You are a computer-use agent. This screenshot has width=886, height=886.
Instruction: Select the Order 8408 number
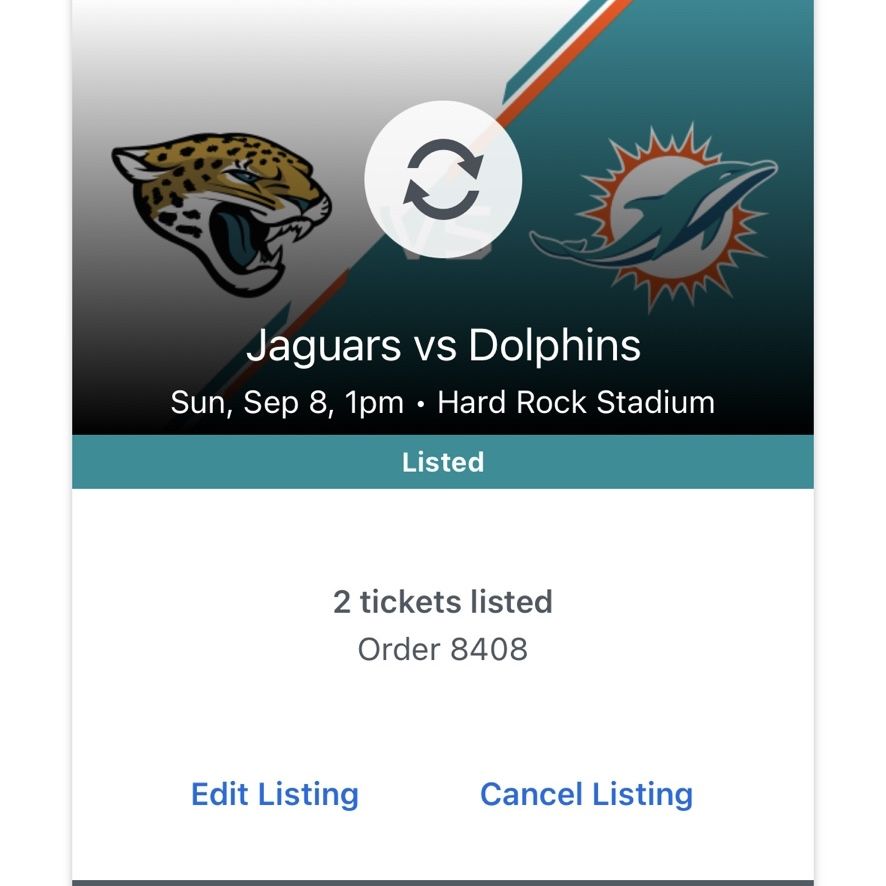443,649
